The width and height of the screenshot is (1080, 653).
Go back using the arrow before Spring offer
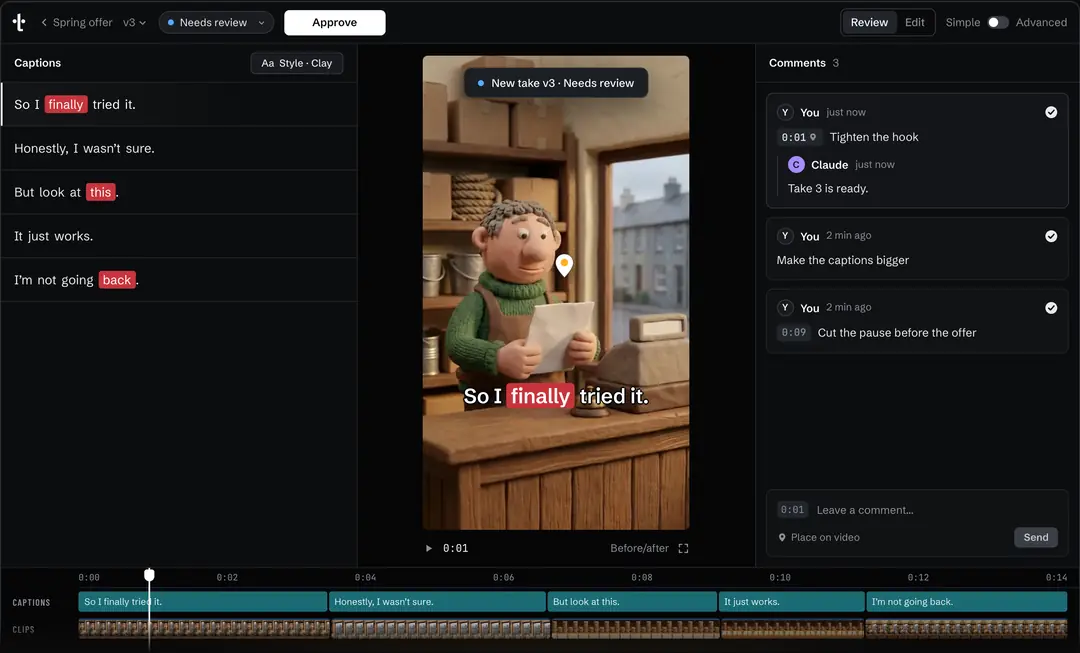(x=44, y=23)
